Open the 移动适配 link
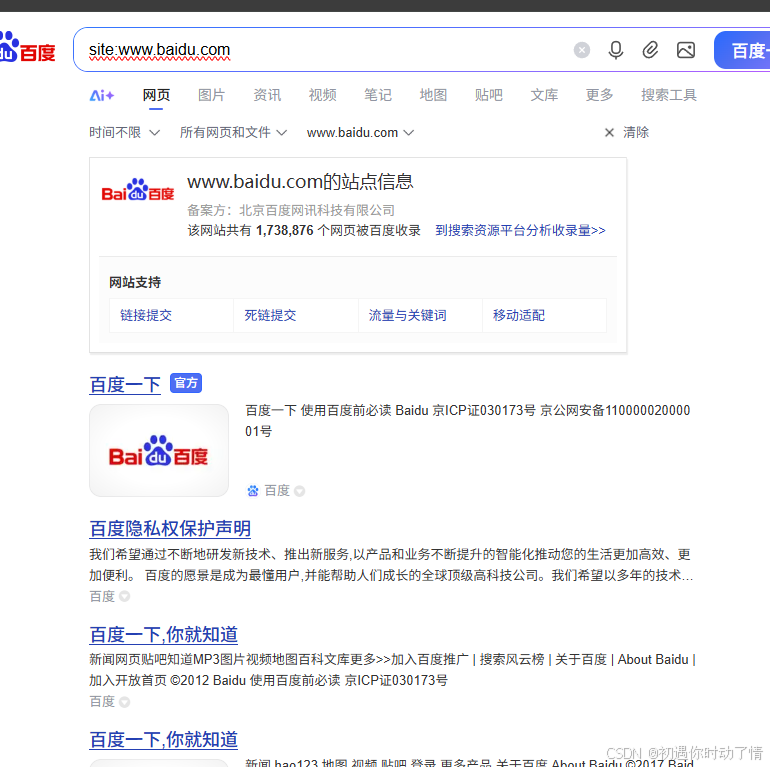770x767 pixels. [519, 315]
